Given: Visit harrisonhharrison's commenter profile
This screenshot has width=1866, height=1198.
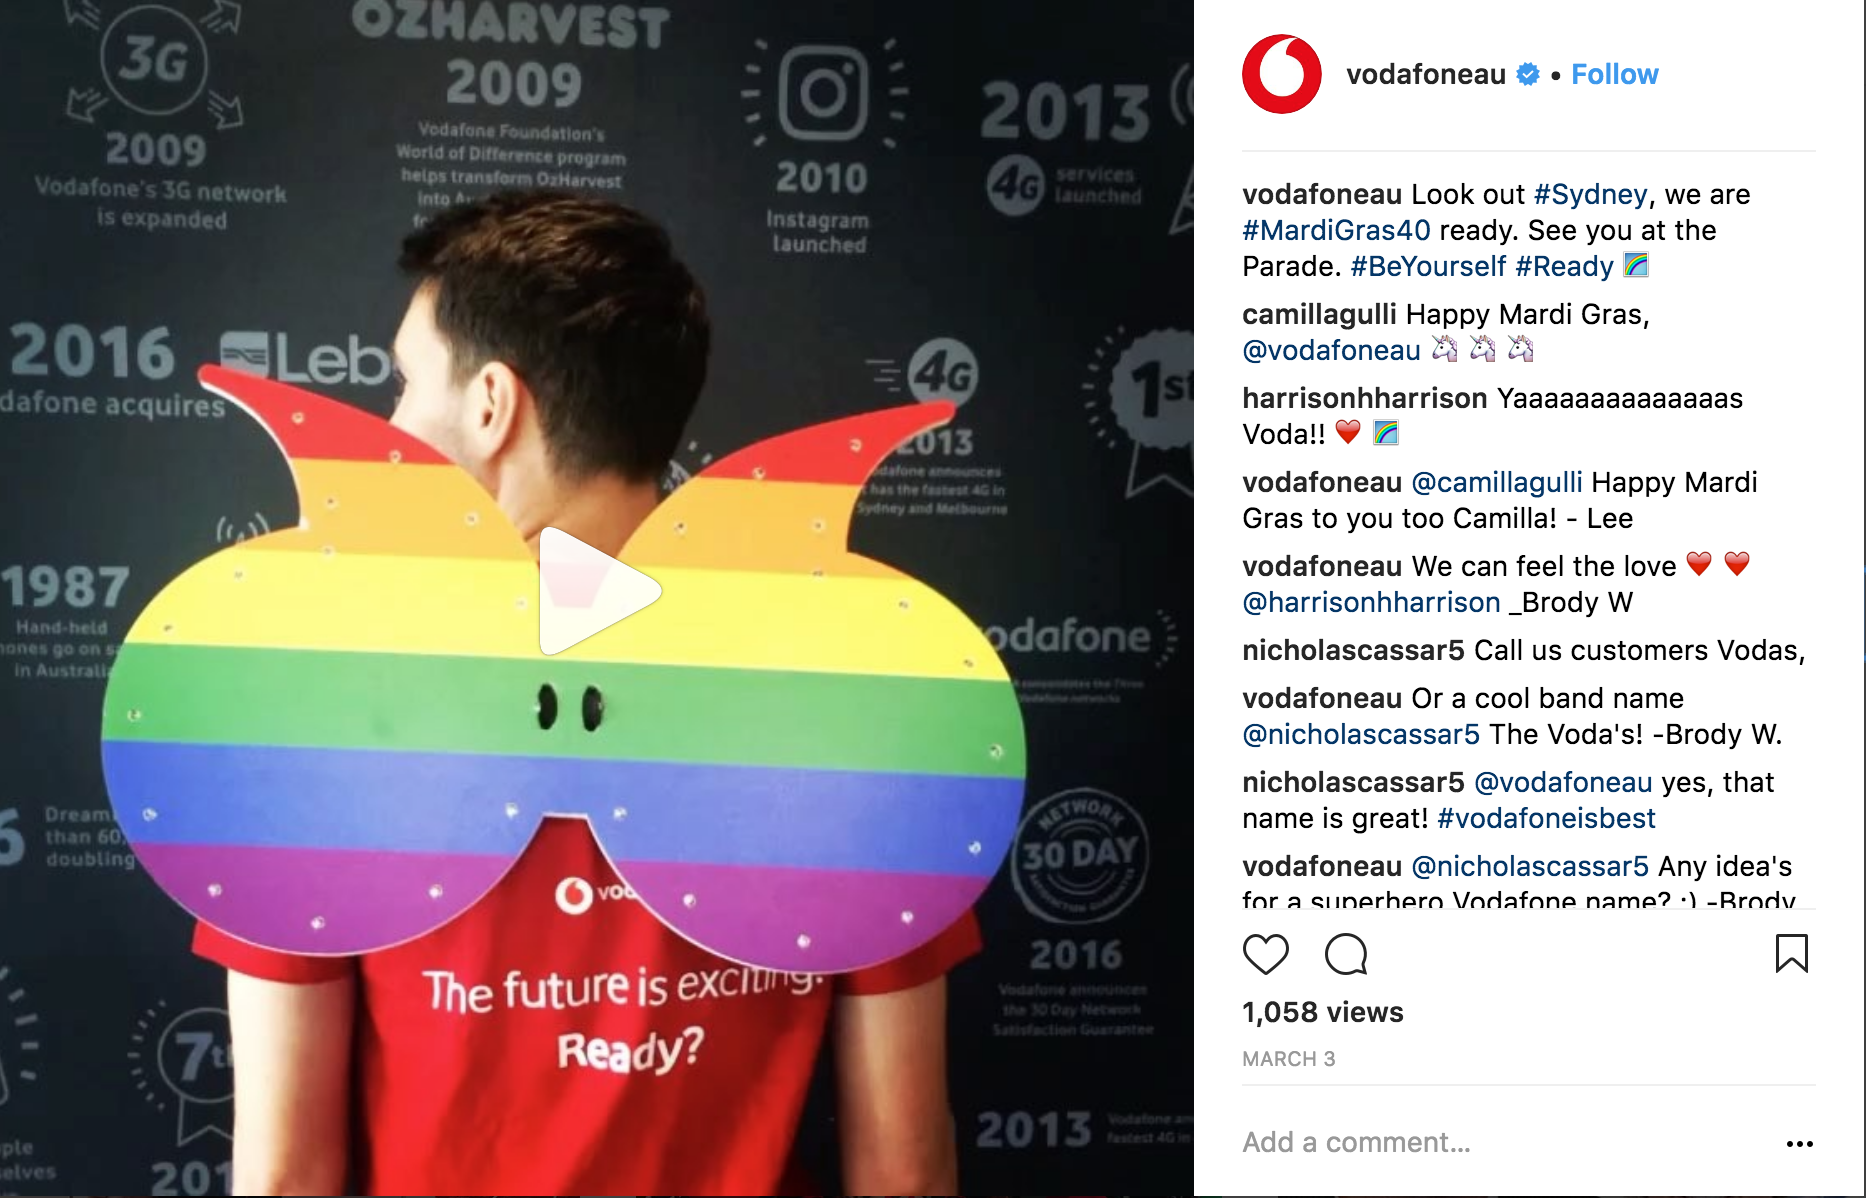Looking at the screenshot, I should click(x=1364, y=398).
